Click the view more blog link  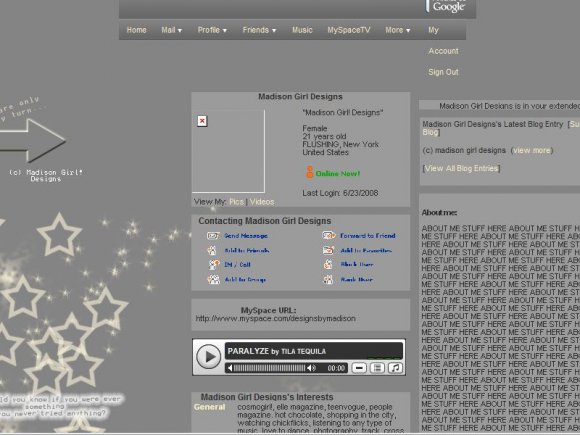tap(532, 151)
